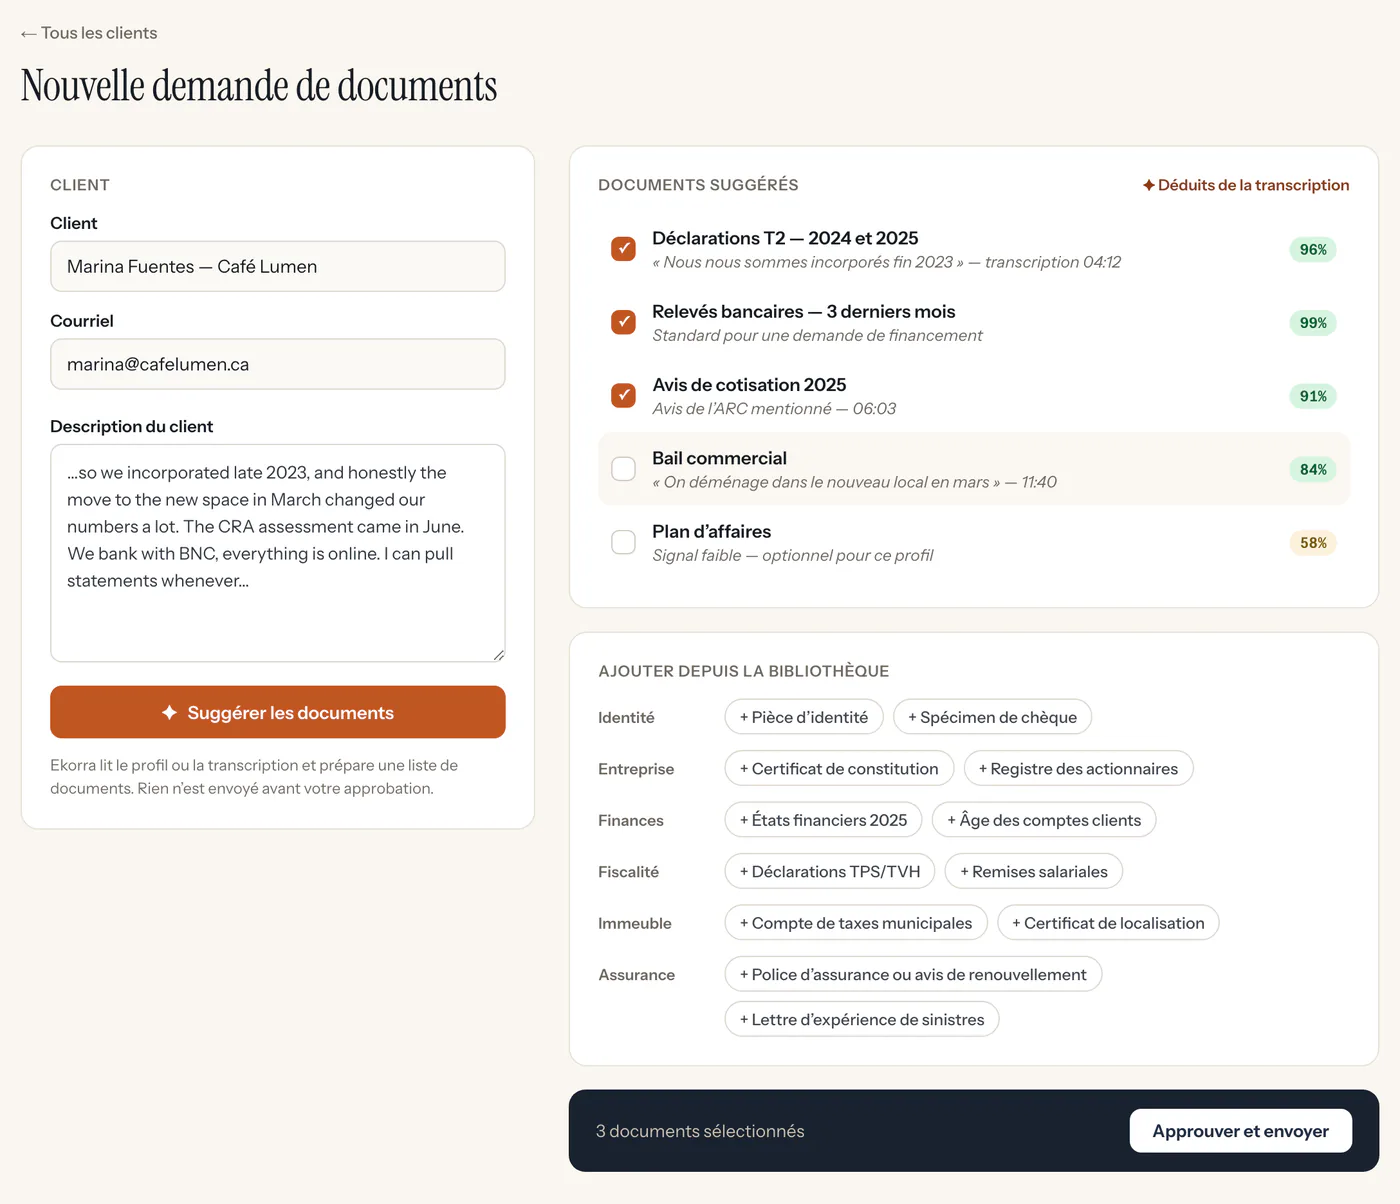The image size is (1400, 1204).
Task: Add Remises salariales chip
Action: (x=1034, y=871)
